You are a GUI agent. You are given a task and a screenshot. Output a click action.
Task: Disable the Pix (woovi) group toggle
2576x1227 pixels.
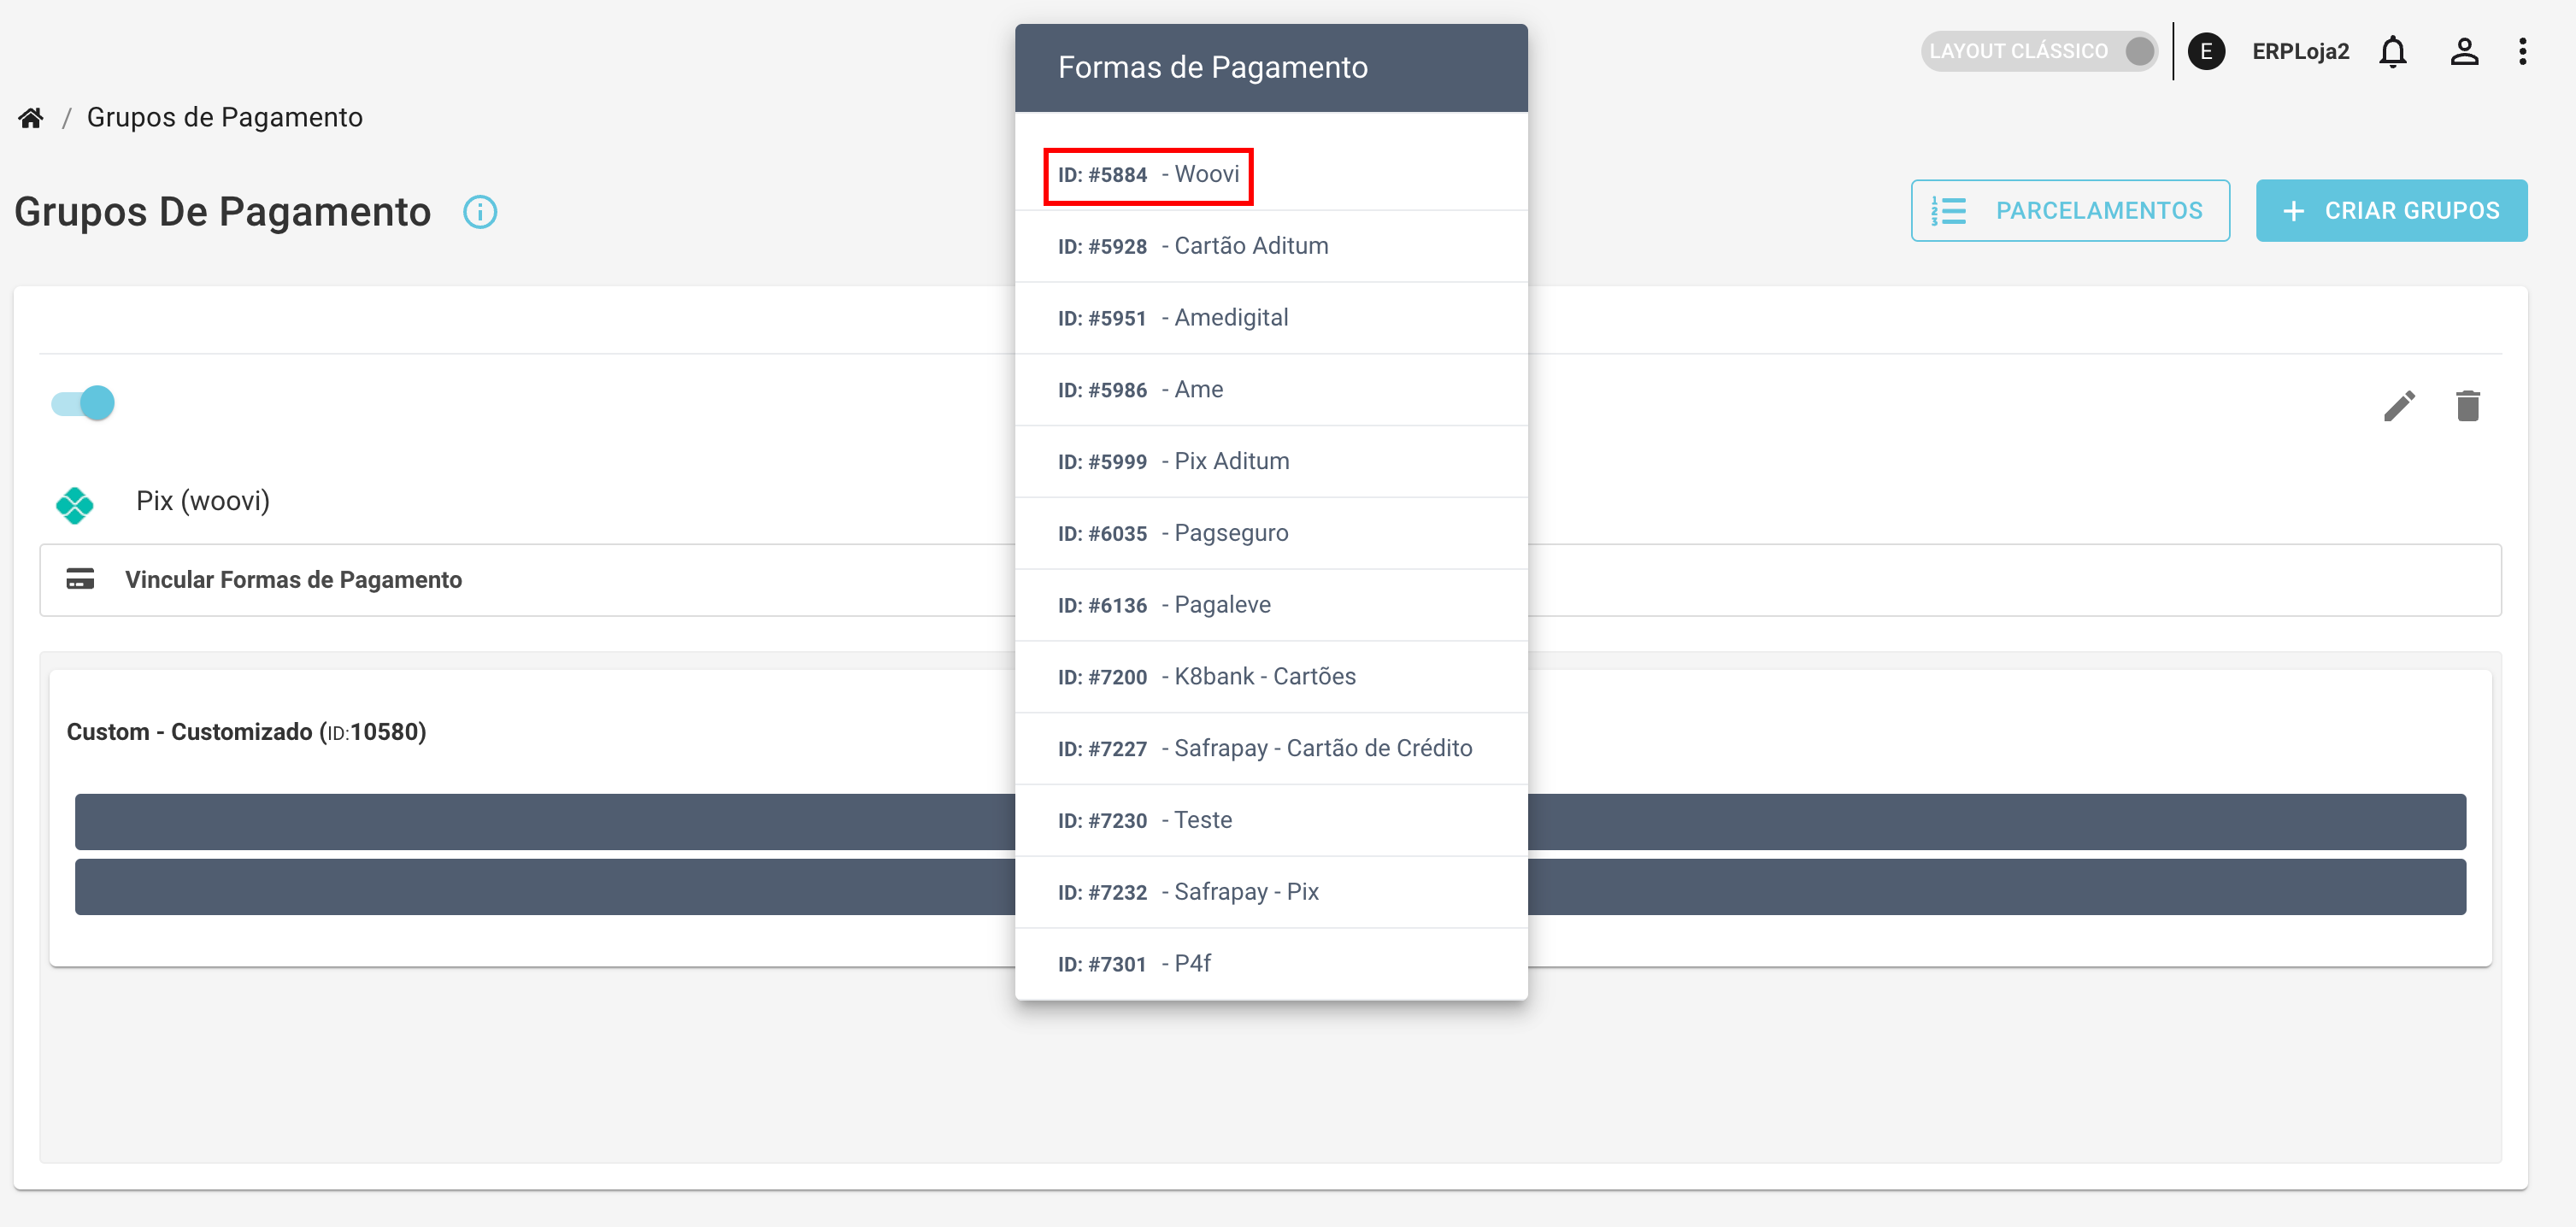point(84,403)
